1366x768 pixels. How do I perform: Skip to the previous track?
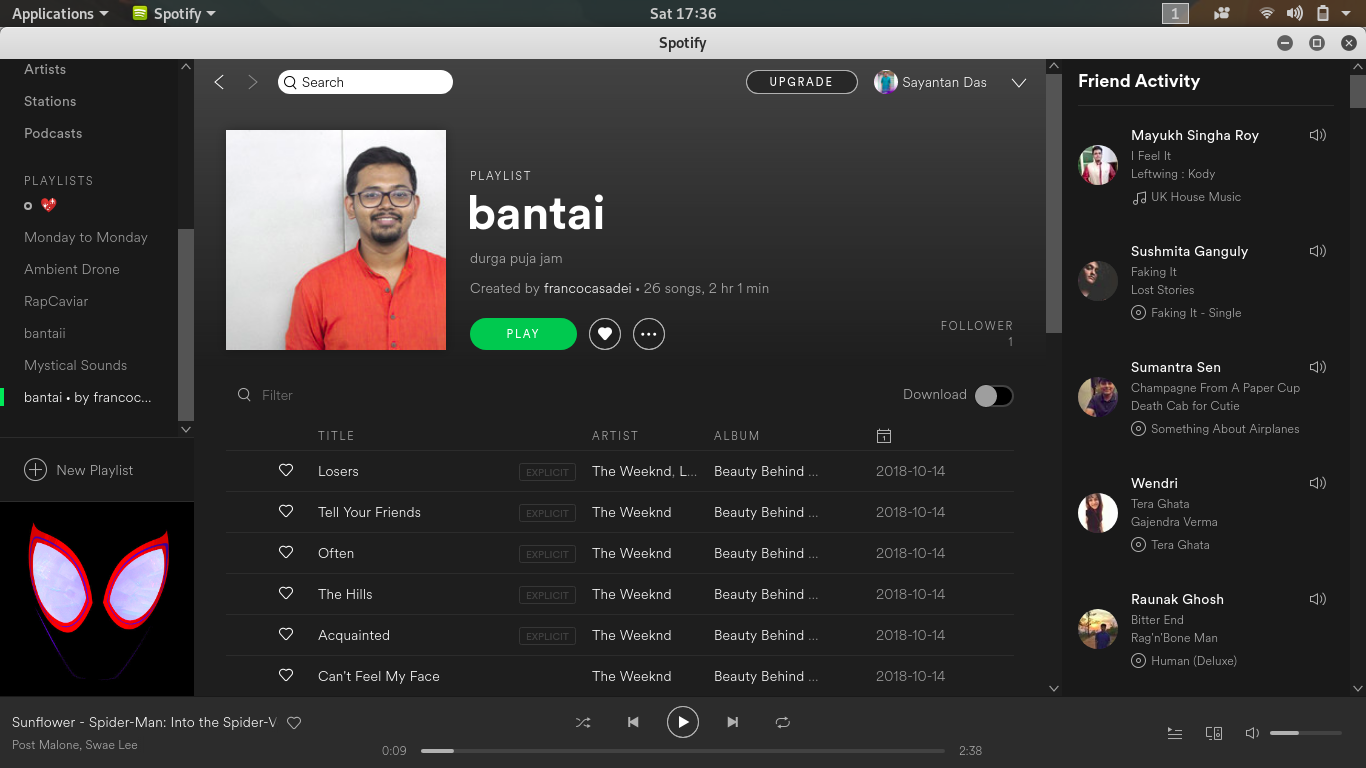[633, 722]
